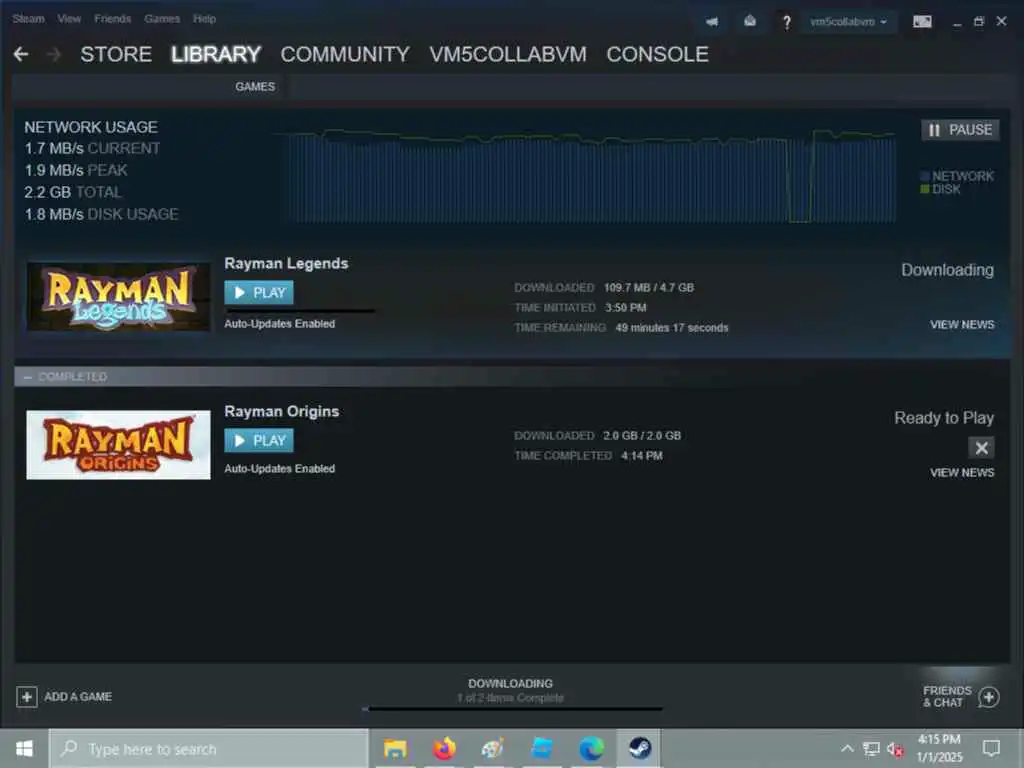Click the DISK legend square
This screenshot has height=768, width=1024.
coord(925,189)
